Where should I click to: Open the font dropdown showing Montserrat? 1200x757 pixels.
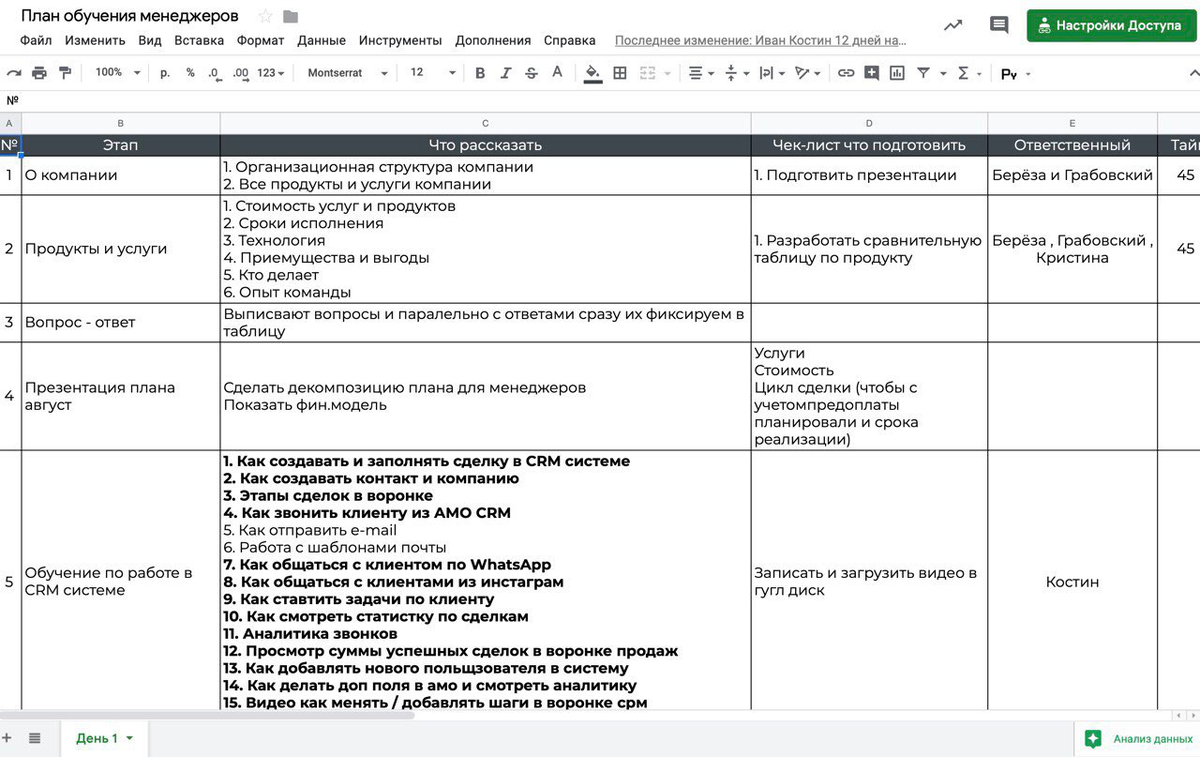345,73
